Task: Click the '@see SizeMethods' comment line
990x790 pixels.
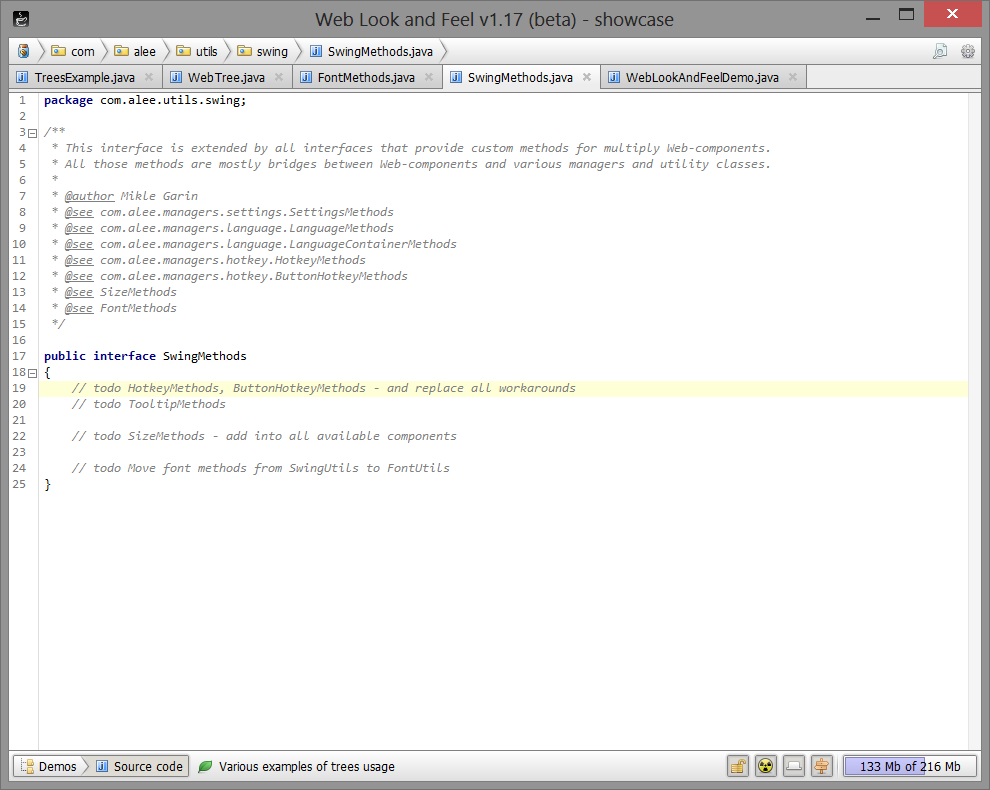Action: [x=120, y=292]
